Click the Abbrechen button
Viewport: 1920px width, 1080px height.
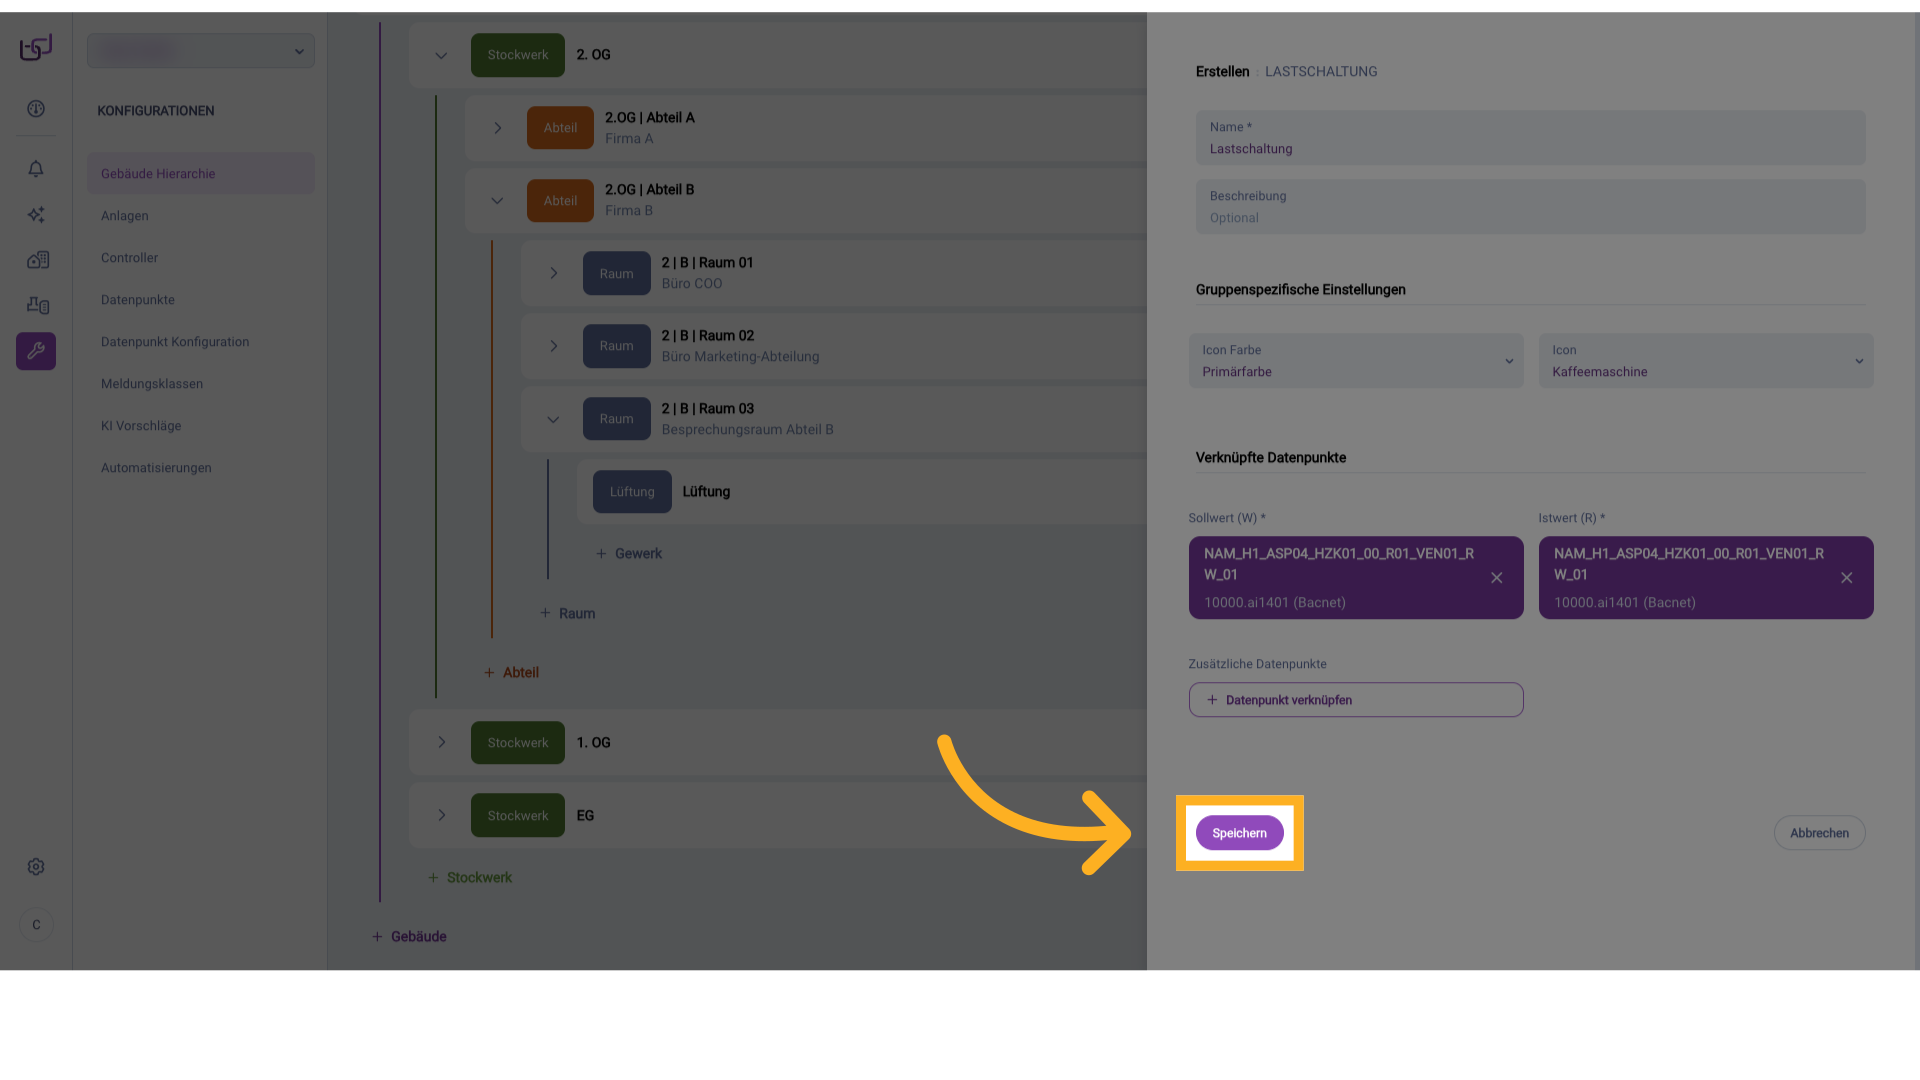point(1819,833)
